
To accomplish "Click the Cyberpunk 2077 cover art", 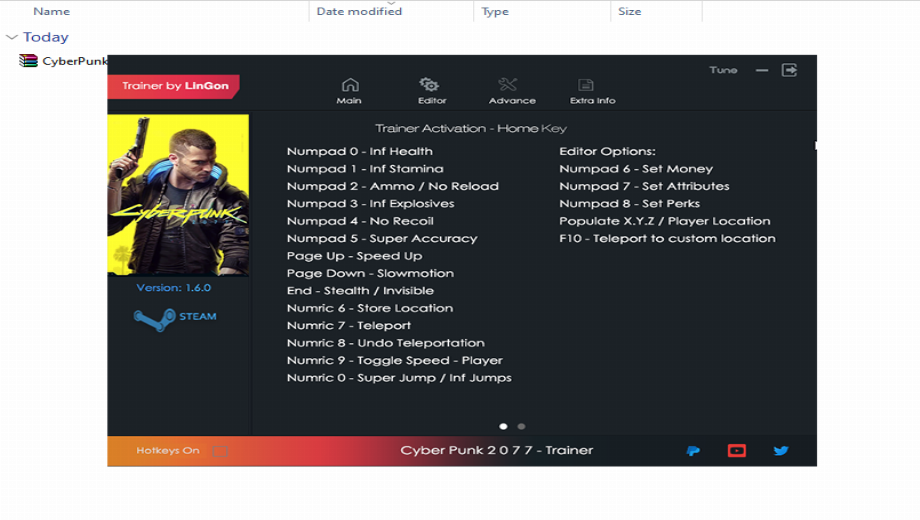I will click(178, 195).
